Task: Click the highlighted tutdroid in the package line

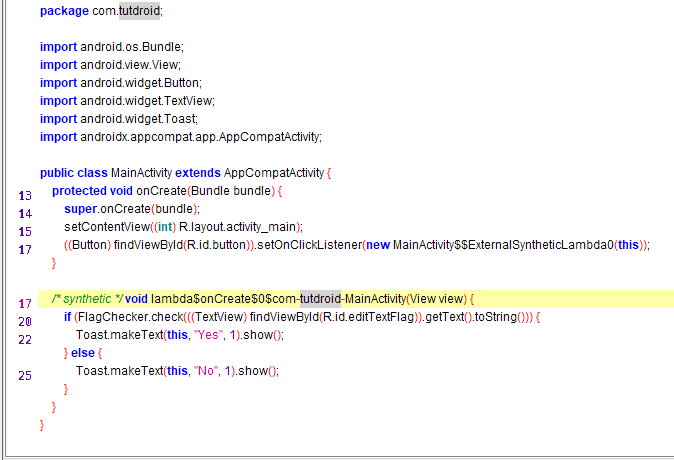Action: [x=139, y=11]
